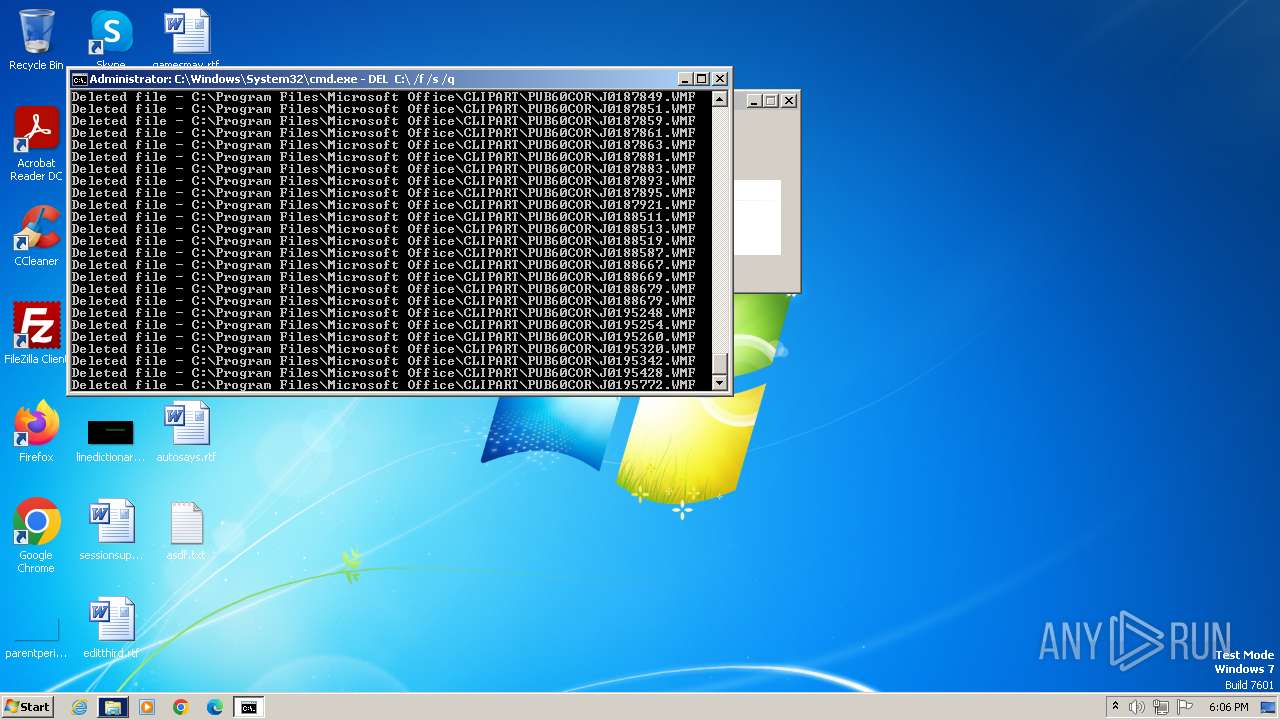Open the cmd window system menu icon

pyautogui.click(x=79, y=79)
